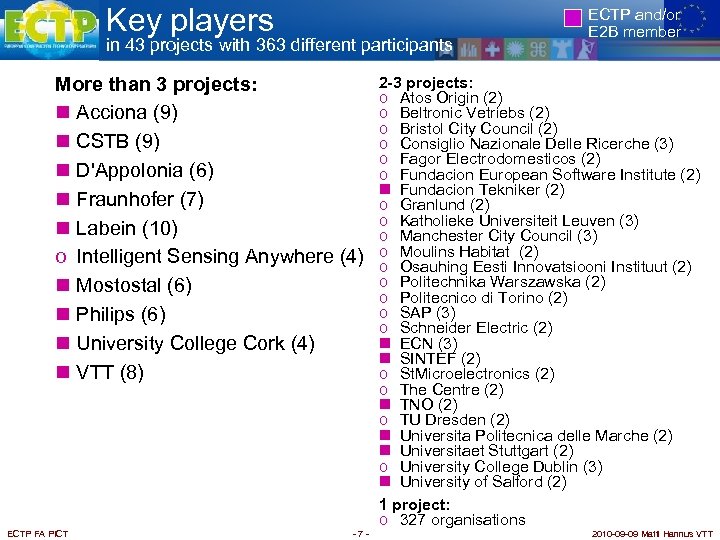Click the brown city skyline icon
The height and width of the screenshot is (540, 720).
pyautogui.click(x=469, y=50)
